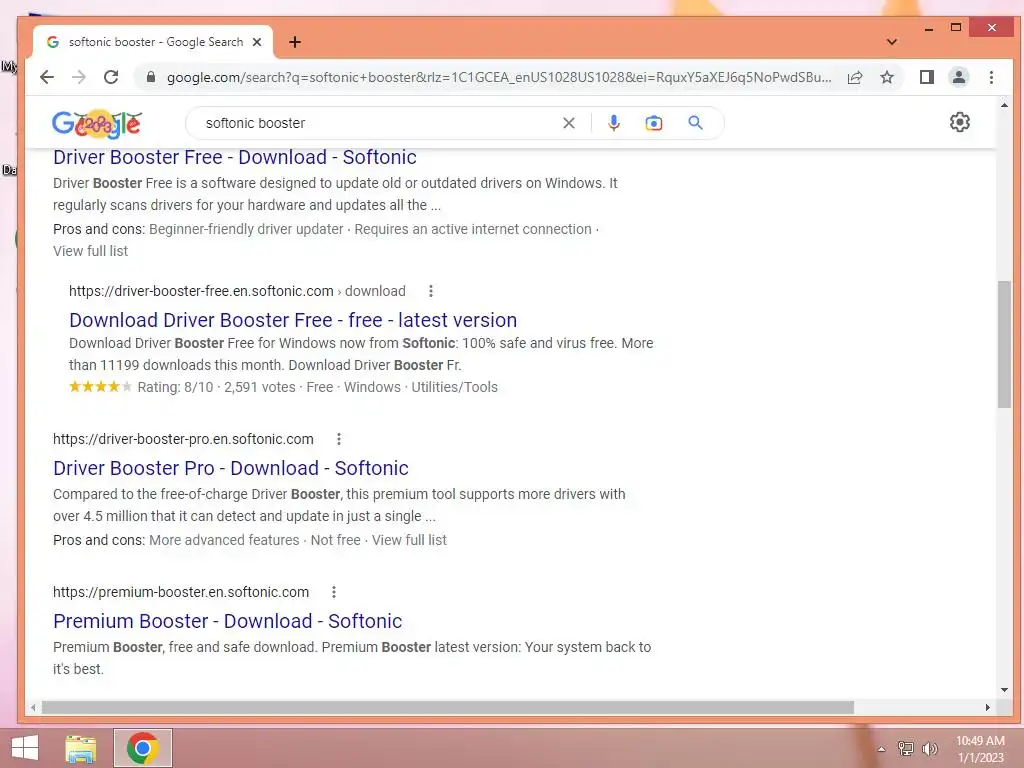Search by image with camera icon
Screen dimensions: 1024x768
[x=654, y=123]
